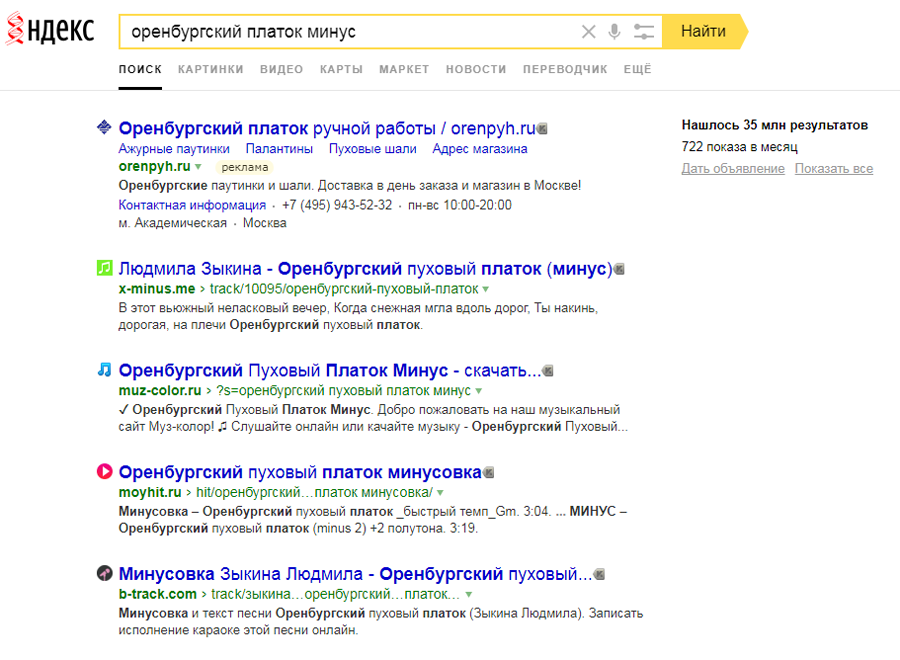Click cached icon after Зыкина (минус) title
The width and height of the screenshot is (900, 660).
tap(619, 269)
